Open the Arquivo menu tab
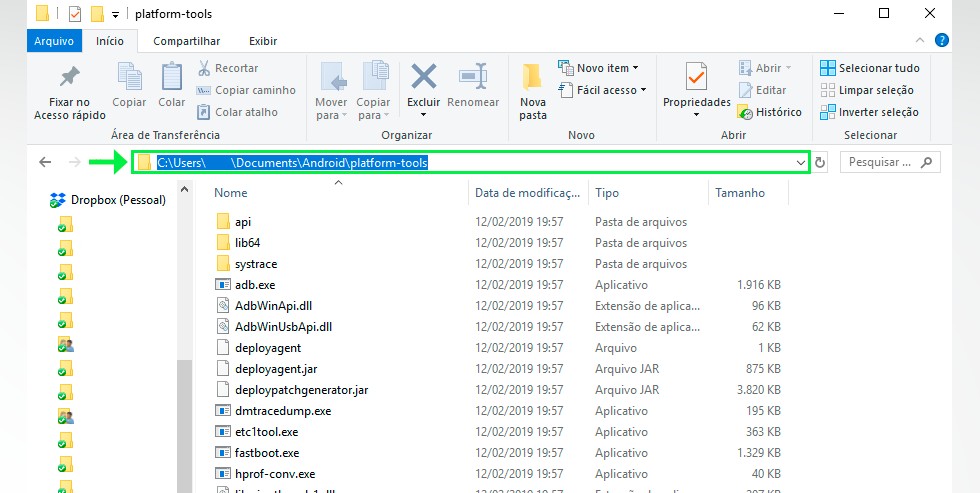Viewport: 980px width, 493px height. click(x=54, y=41)
